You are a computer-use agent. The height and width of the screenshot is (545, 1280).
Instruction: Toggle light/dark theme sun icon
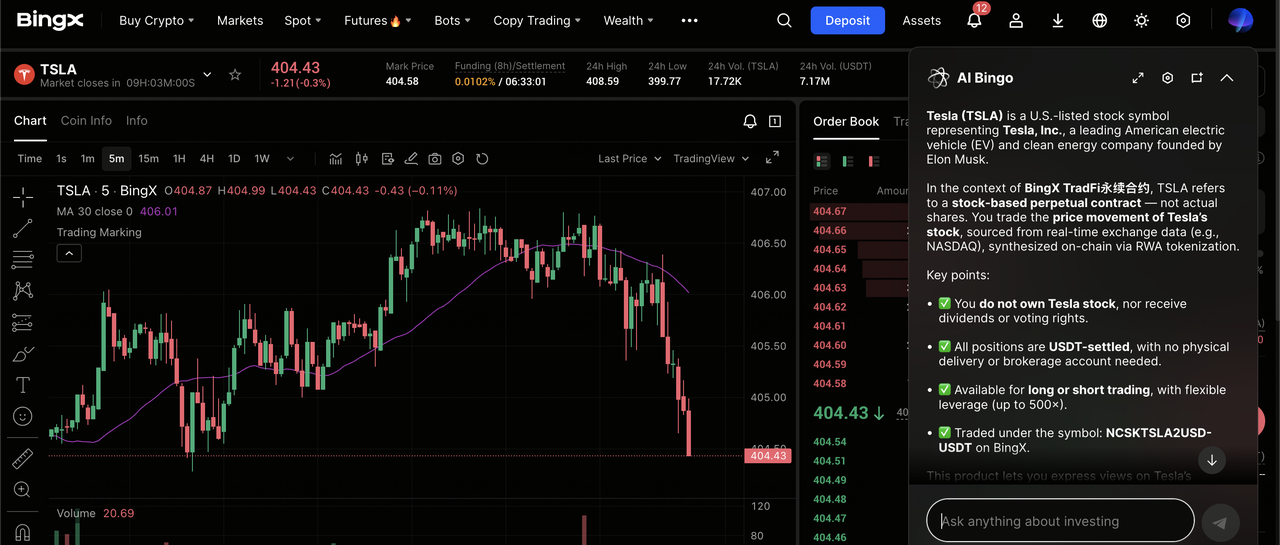pos(1141,20)
